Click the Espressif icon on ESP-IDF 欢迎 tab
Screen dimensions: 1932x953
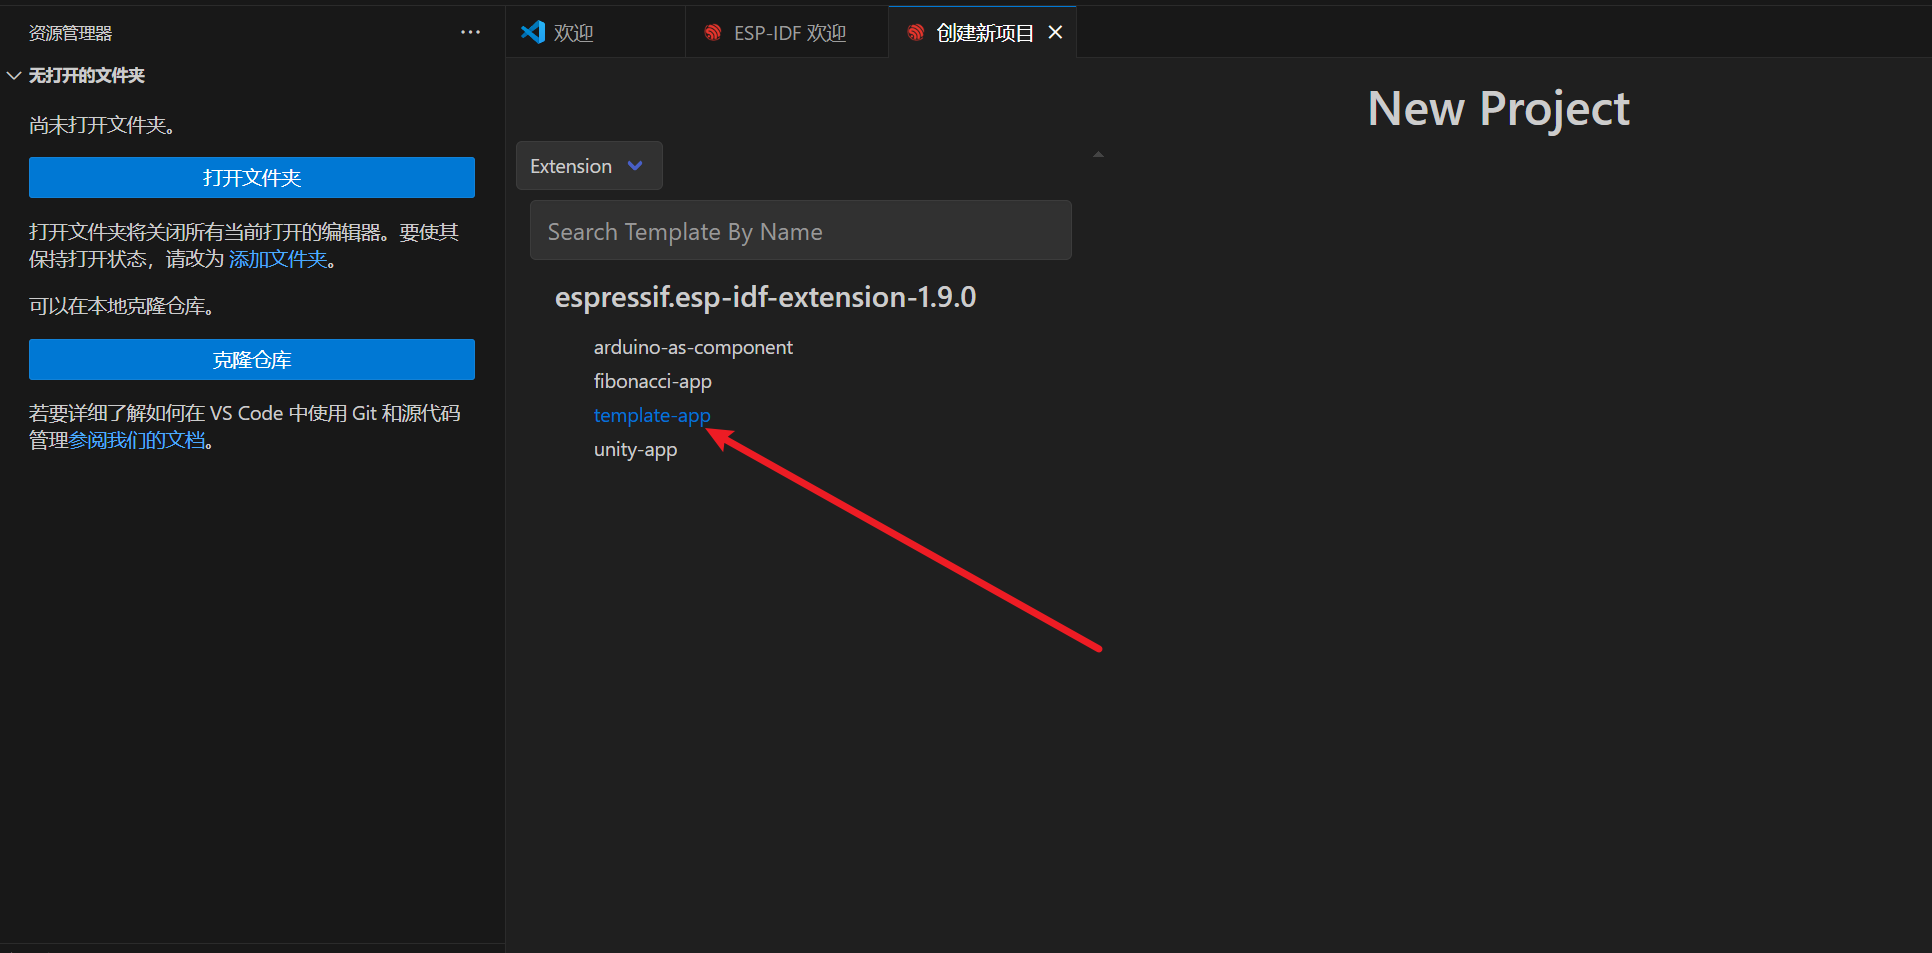click(x=713, y=33)
